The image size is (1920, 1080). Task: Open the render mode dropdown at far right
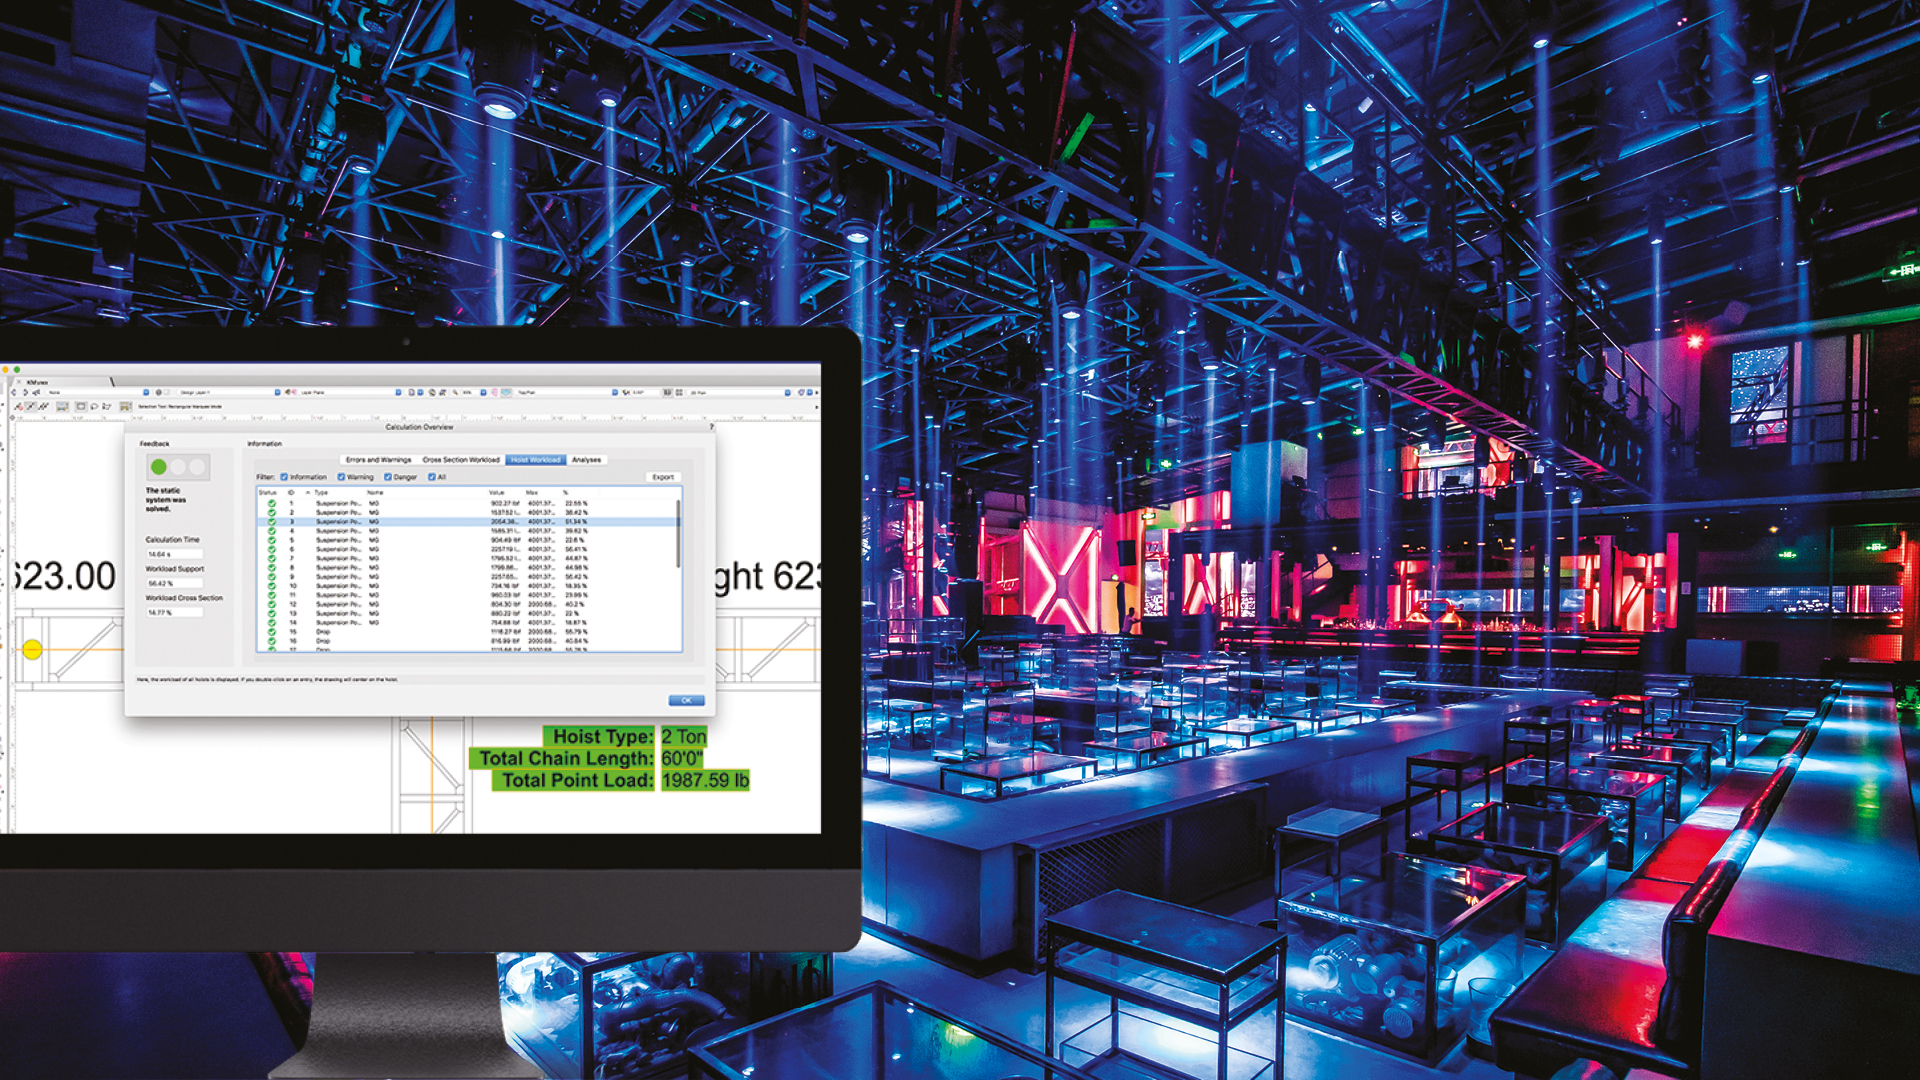click(x=787, y=392)
